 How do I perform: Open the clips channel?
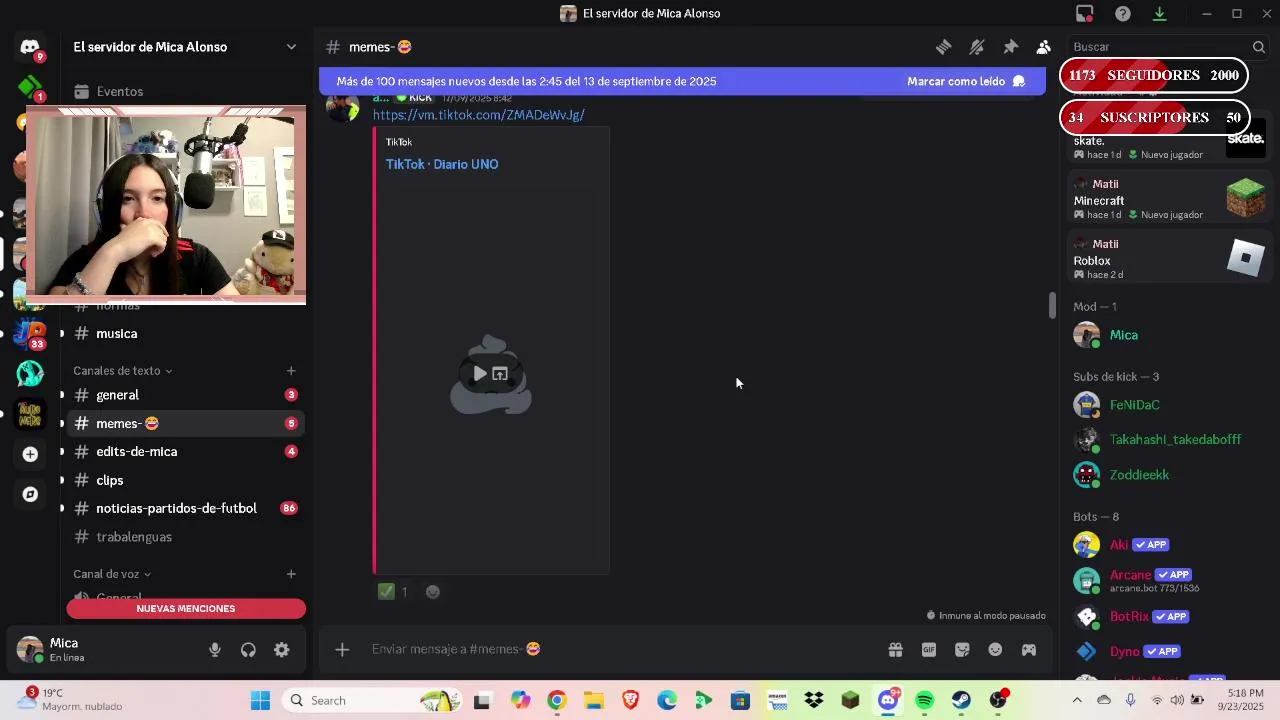pos(184,480)
